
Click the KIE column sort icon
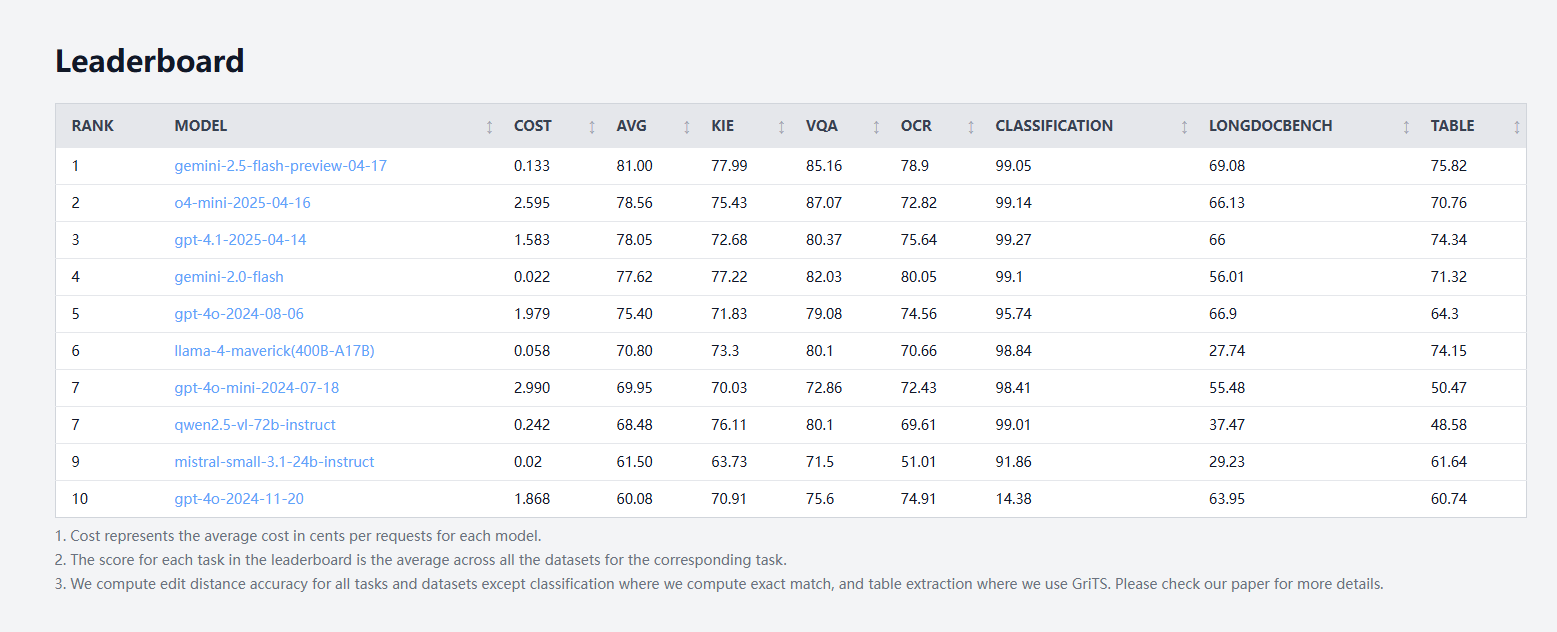(781, 127)
